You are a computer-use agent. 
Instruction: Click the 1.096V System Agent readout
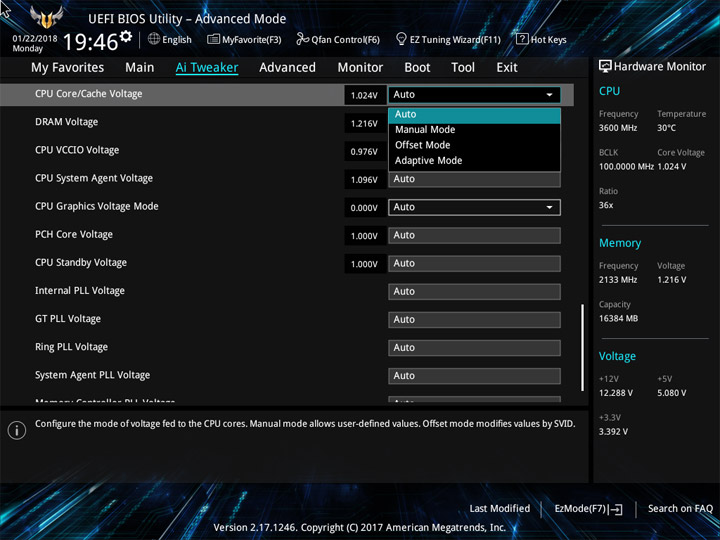(x=364, y=180)
